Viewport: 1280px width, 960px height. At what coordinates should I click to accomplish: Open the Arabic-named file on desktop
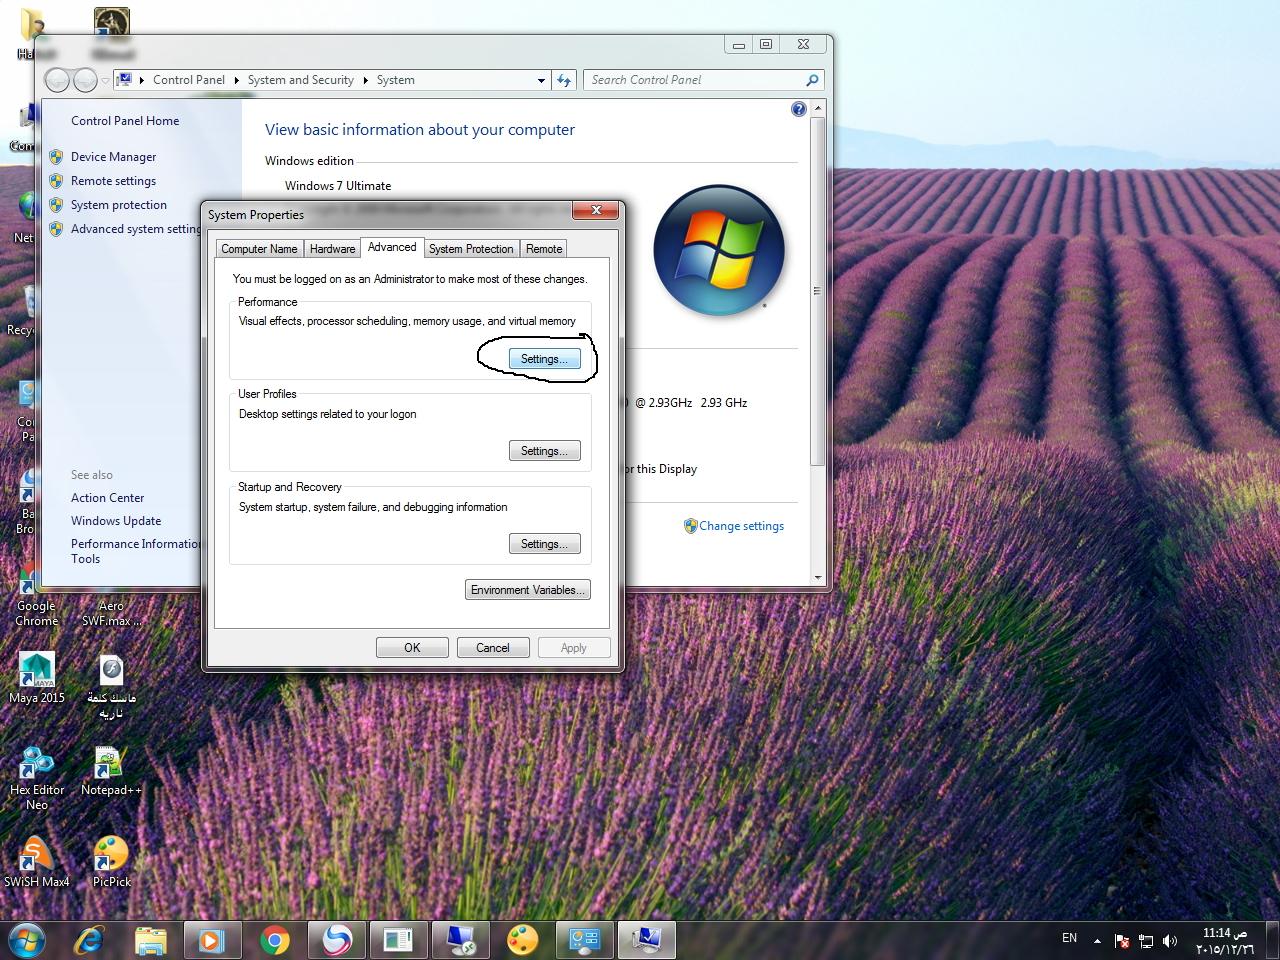[111, 686]
